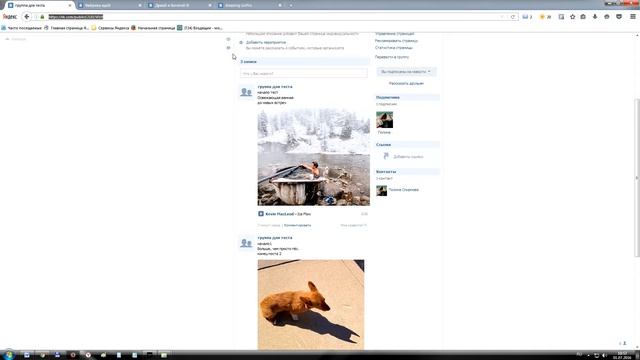Image resolution: width=640 pixels, height=360 pixels.
Task: Click the taskbar clock and date
Action: tap(622, 355)
